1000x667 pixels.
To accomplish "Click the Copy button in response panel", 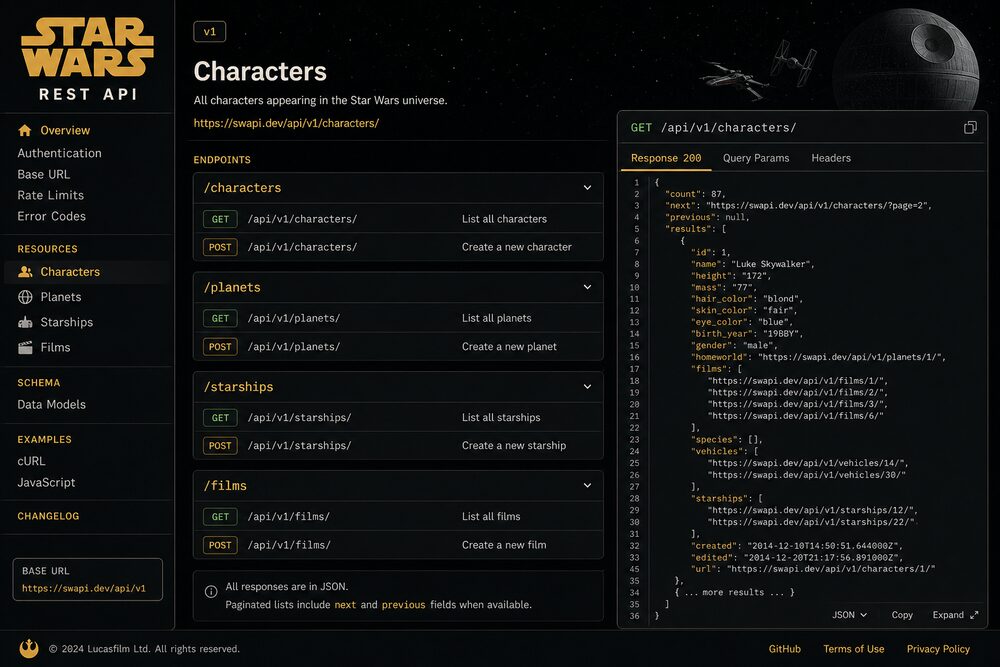I will click(902, 615).
